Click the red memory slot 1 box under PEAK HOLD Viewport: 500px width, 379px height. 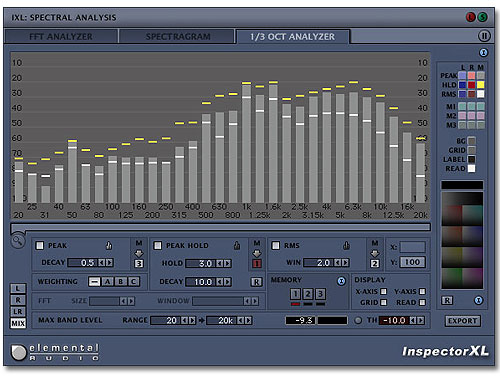(x=257, y=264)
